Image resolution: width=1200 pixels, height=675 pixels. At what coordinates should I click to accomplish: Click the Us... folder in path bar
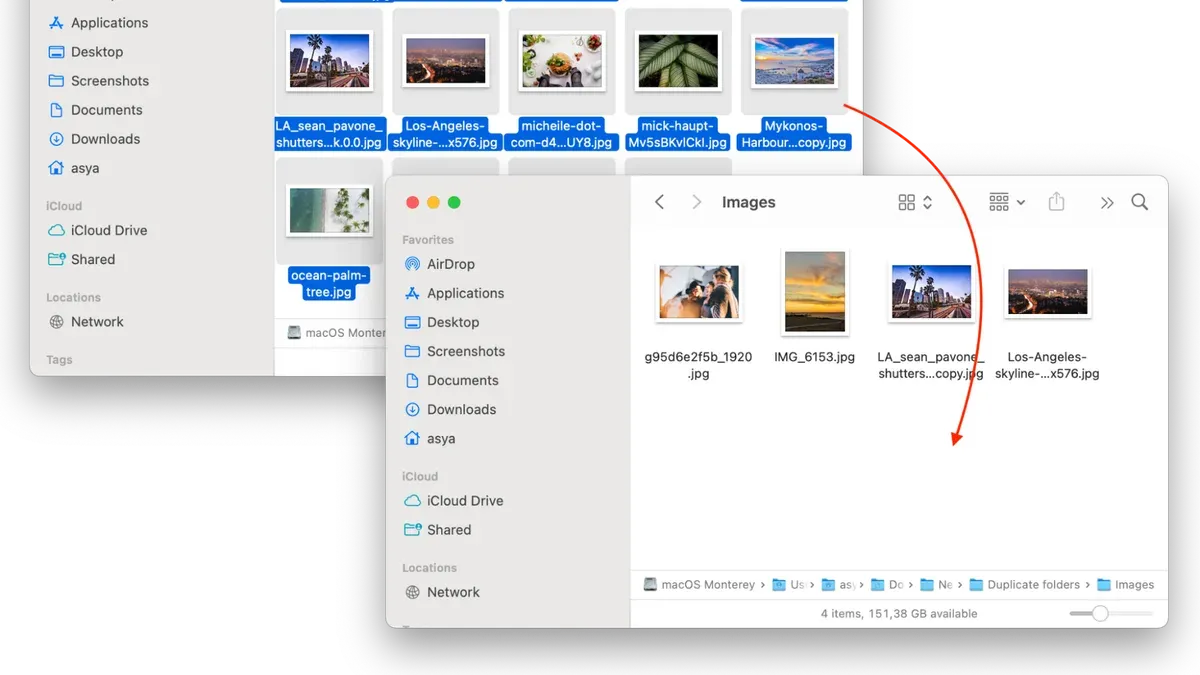789,585
